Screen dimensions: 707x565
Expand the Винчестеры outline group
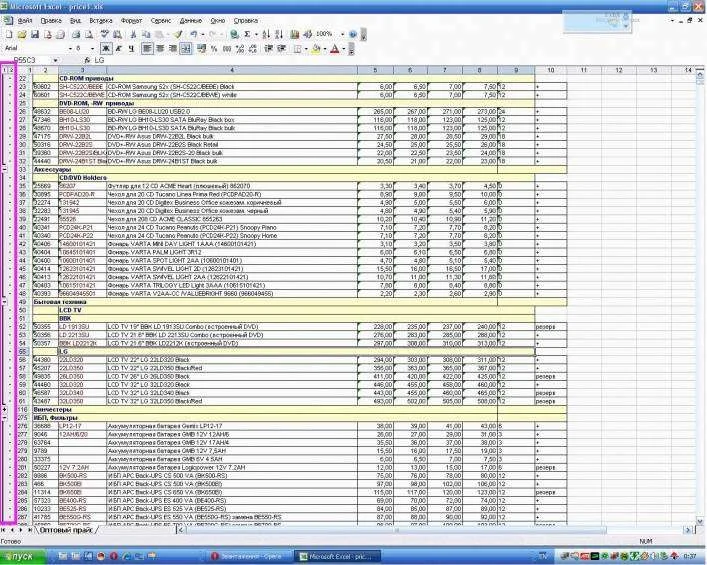click(5, 409)
